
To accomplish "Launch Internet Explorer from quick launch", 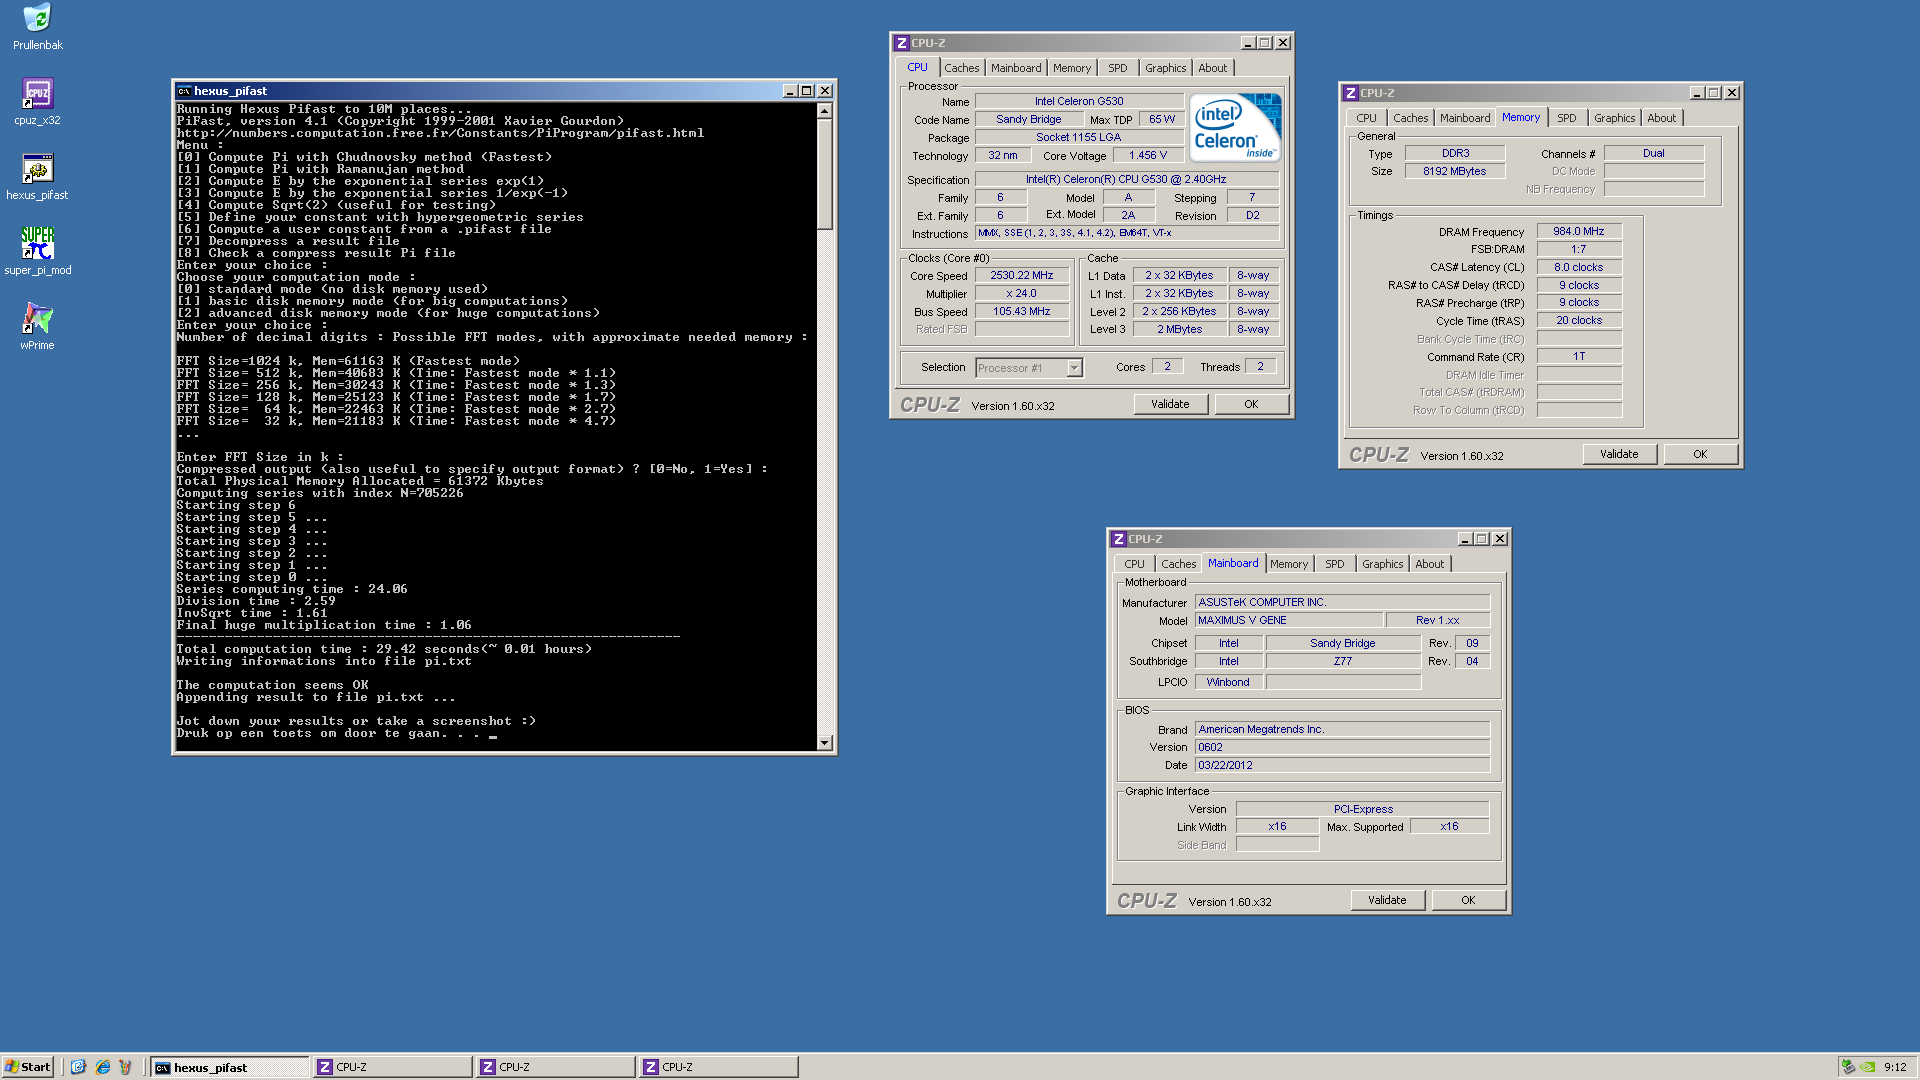I will click(x=102, y=1067).
